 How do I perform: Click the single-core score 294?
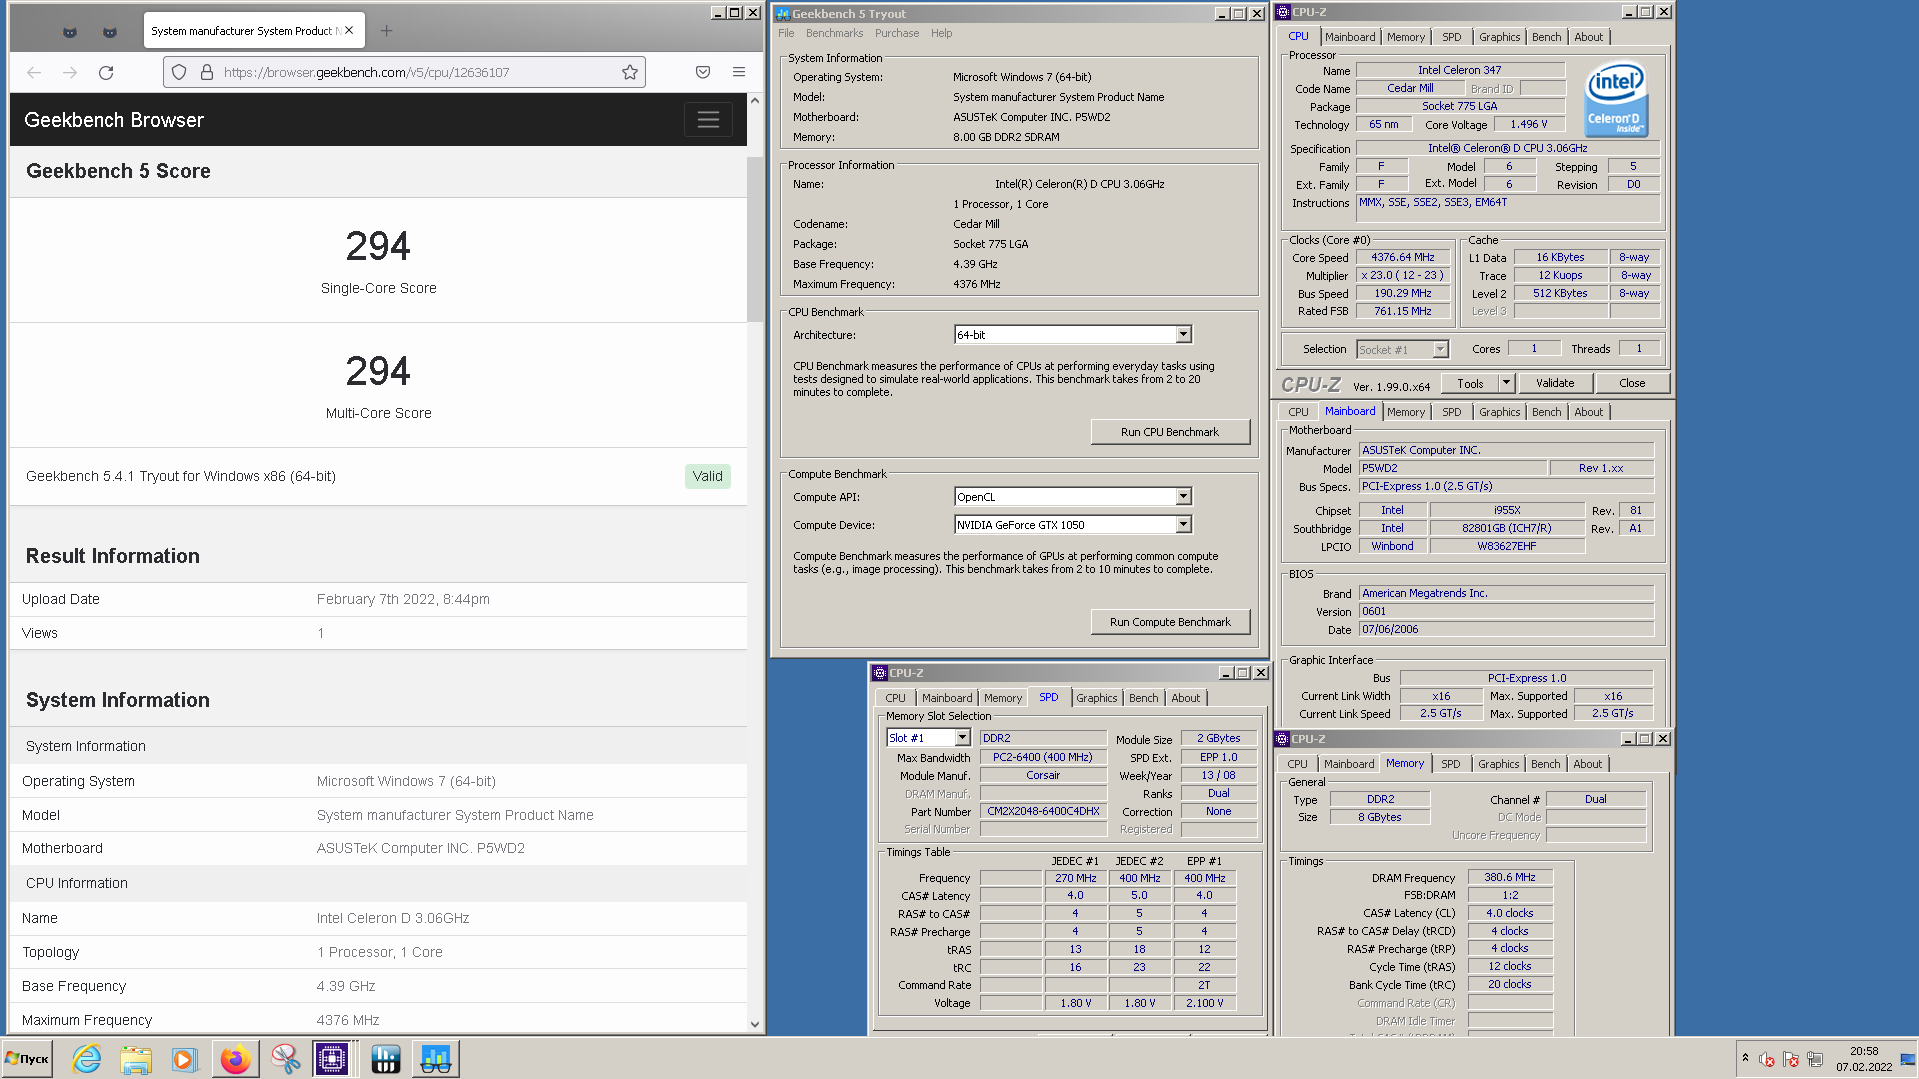(378, 246)
